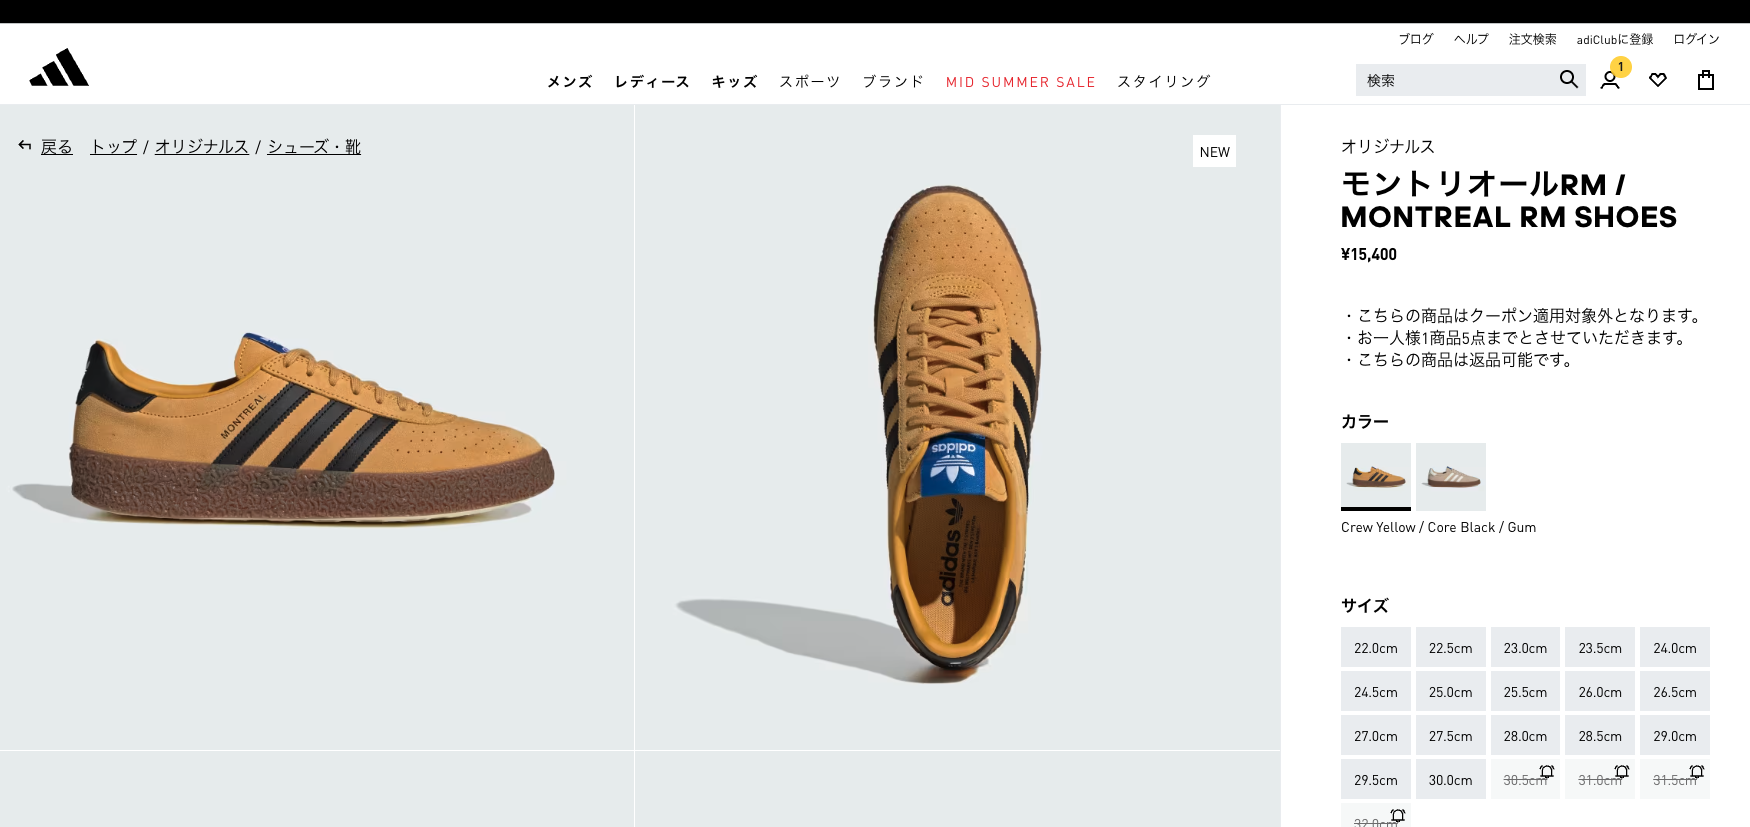Open the top-view shoe product image
The width and height of the screenshot is (1750, 827).
pos(958,427)
